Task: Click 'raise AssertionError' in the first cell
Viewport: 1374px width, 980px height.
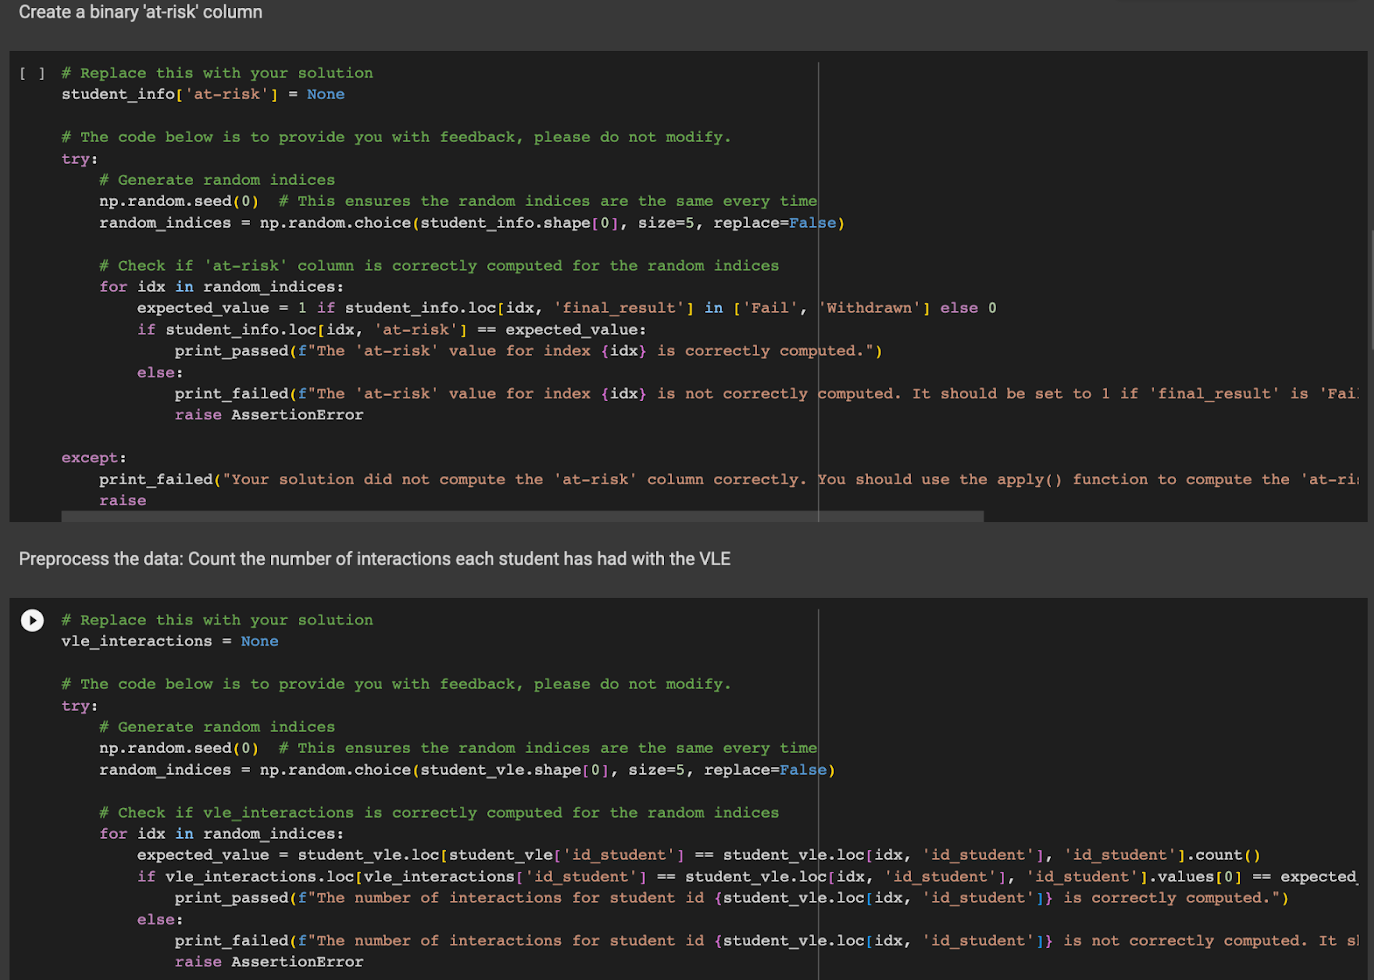Action: (268, 415)
